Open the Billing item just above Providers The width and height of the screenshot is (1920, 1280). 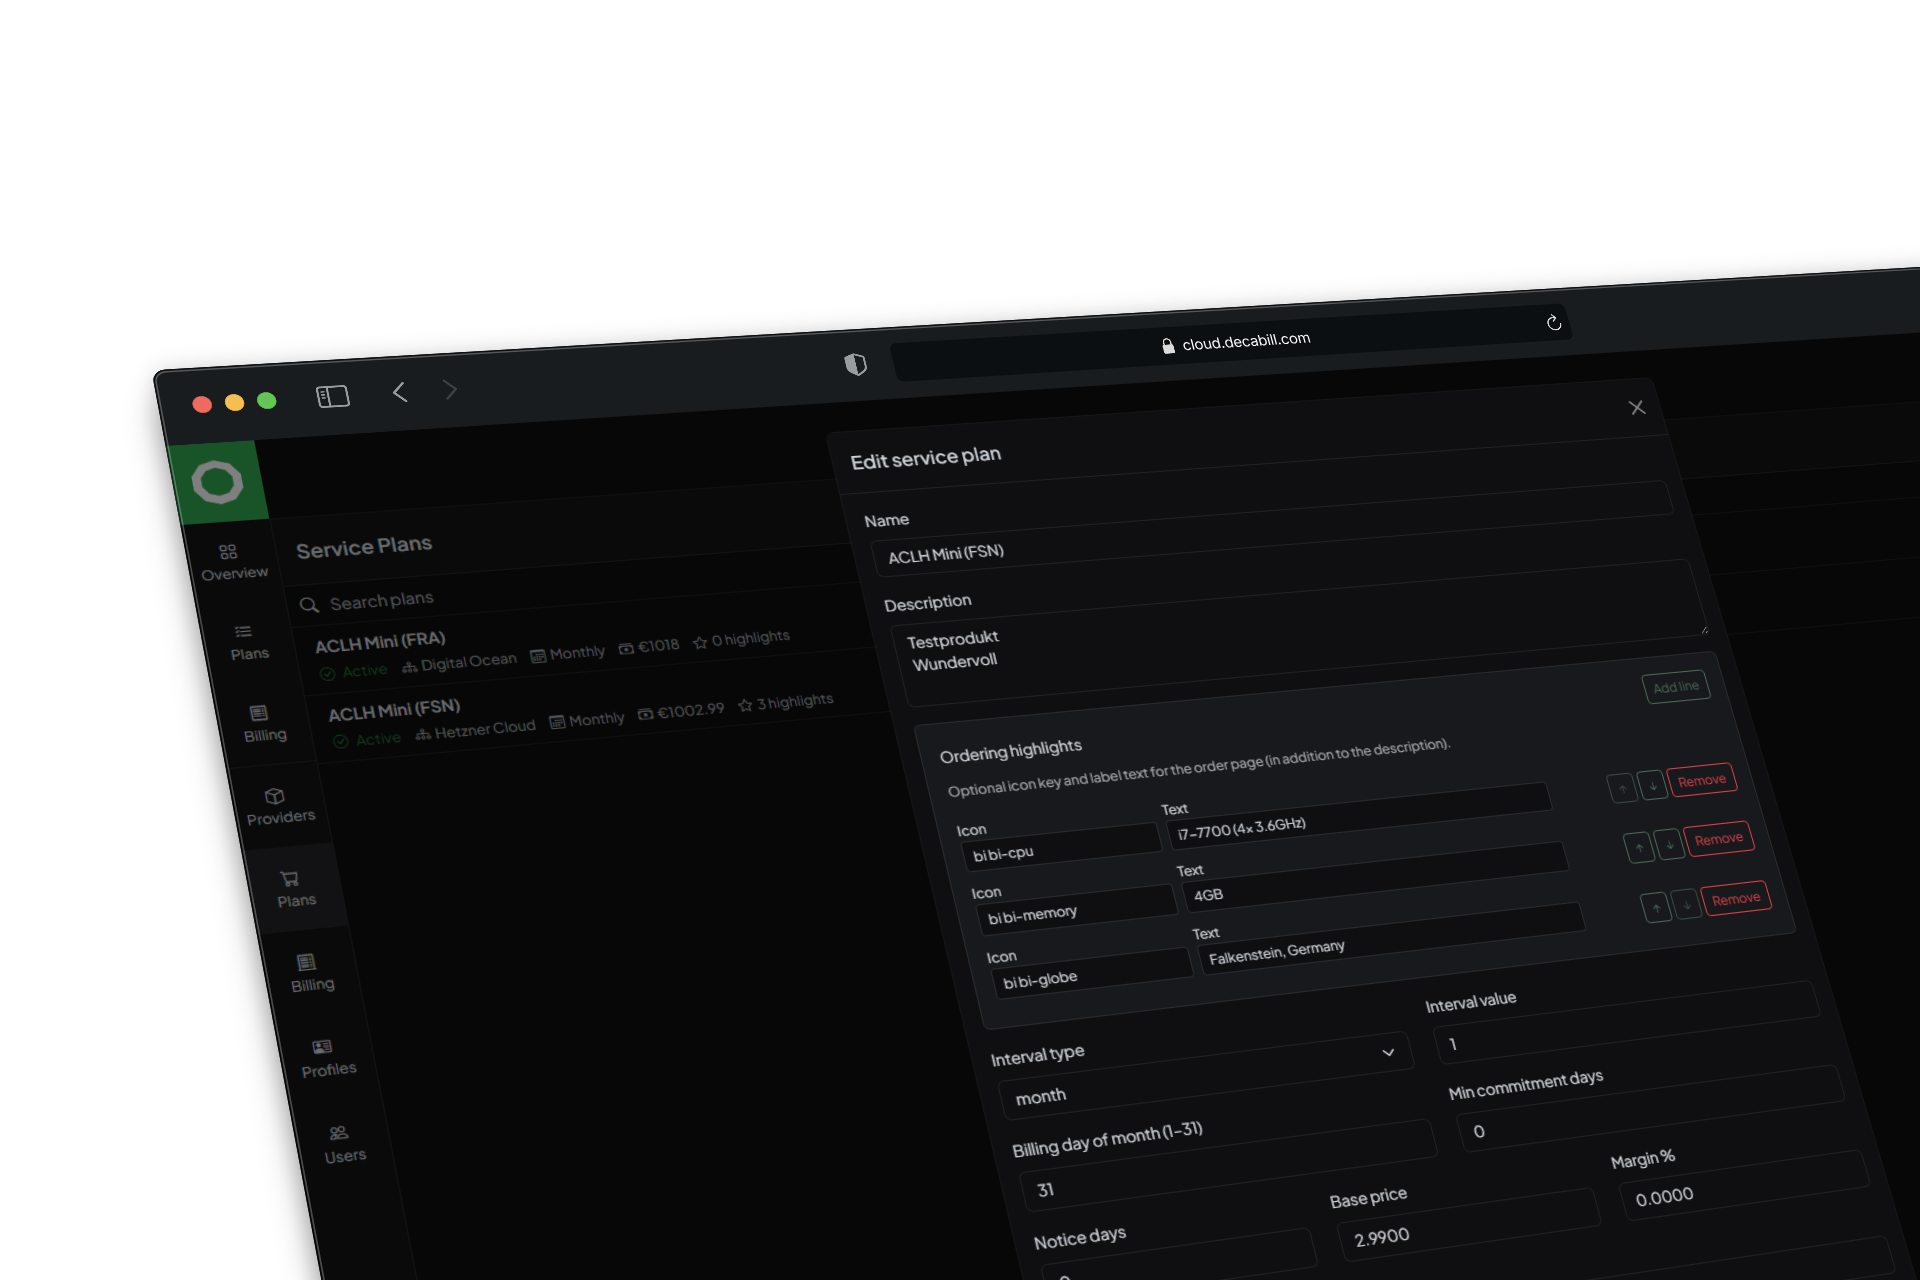point(263,724)
